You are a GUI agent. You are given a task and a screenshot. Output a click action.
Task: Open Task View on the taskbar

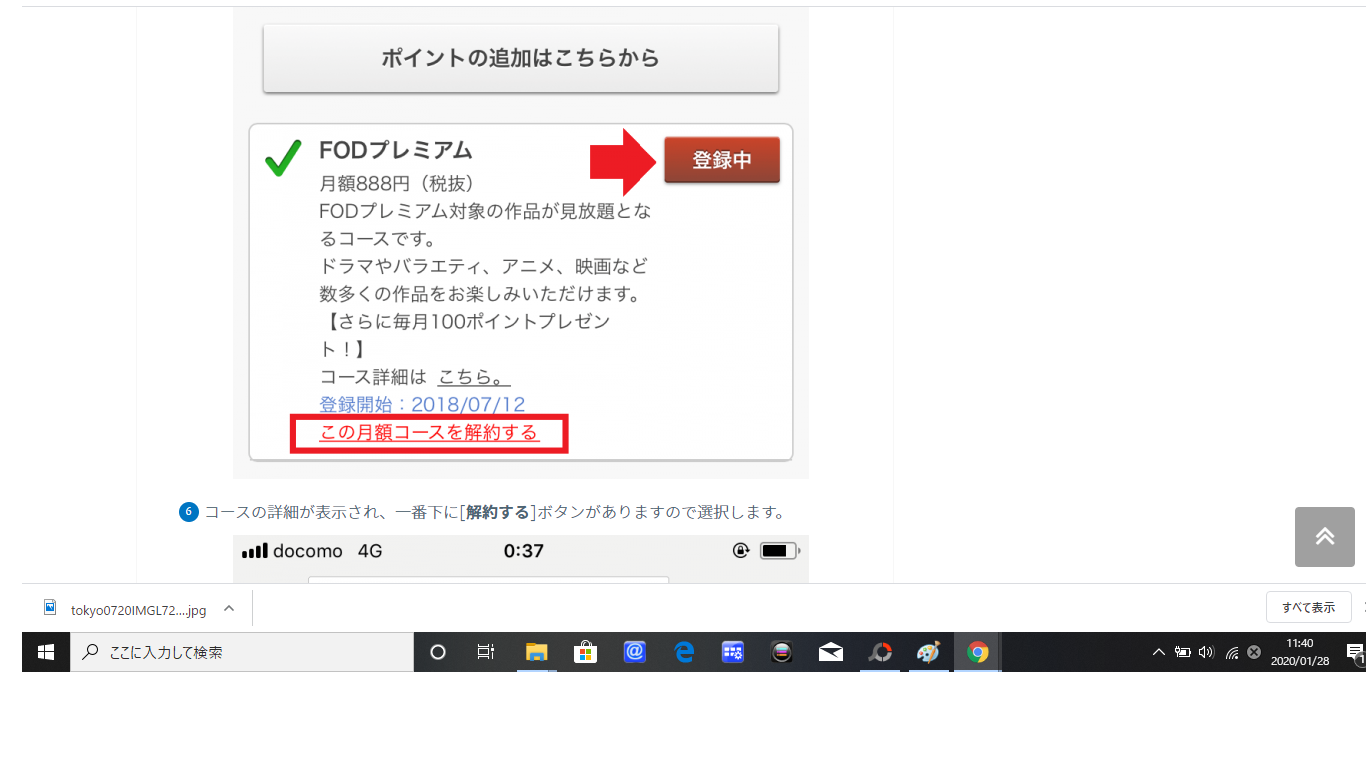pyautogui.click(x=486, y=652)
